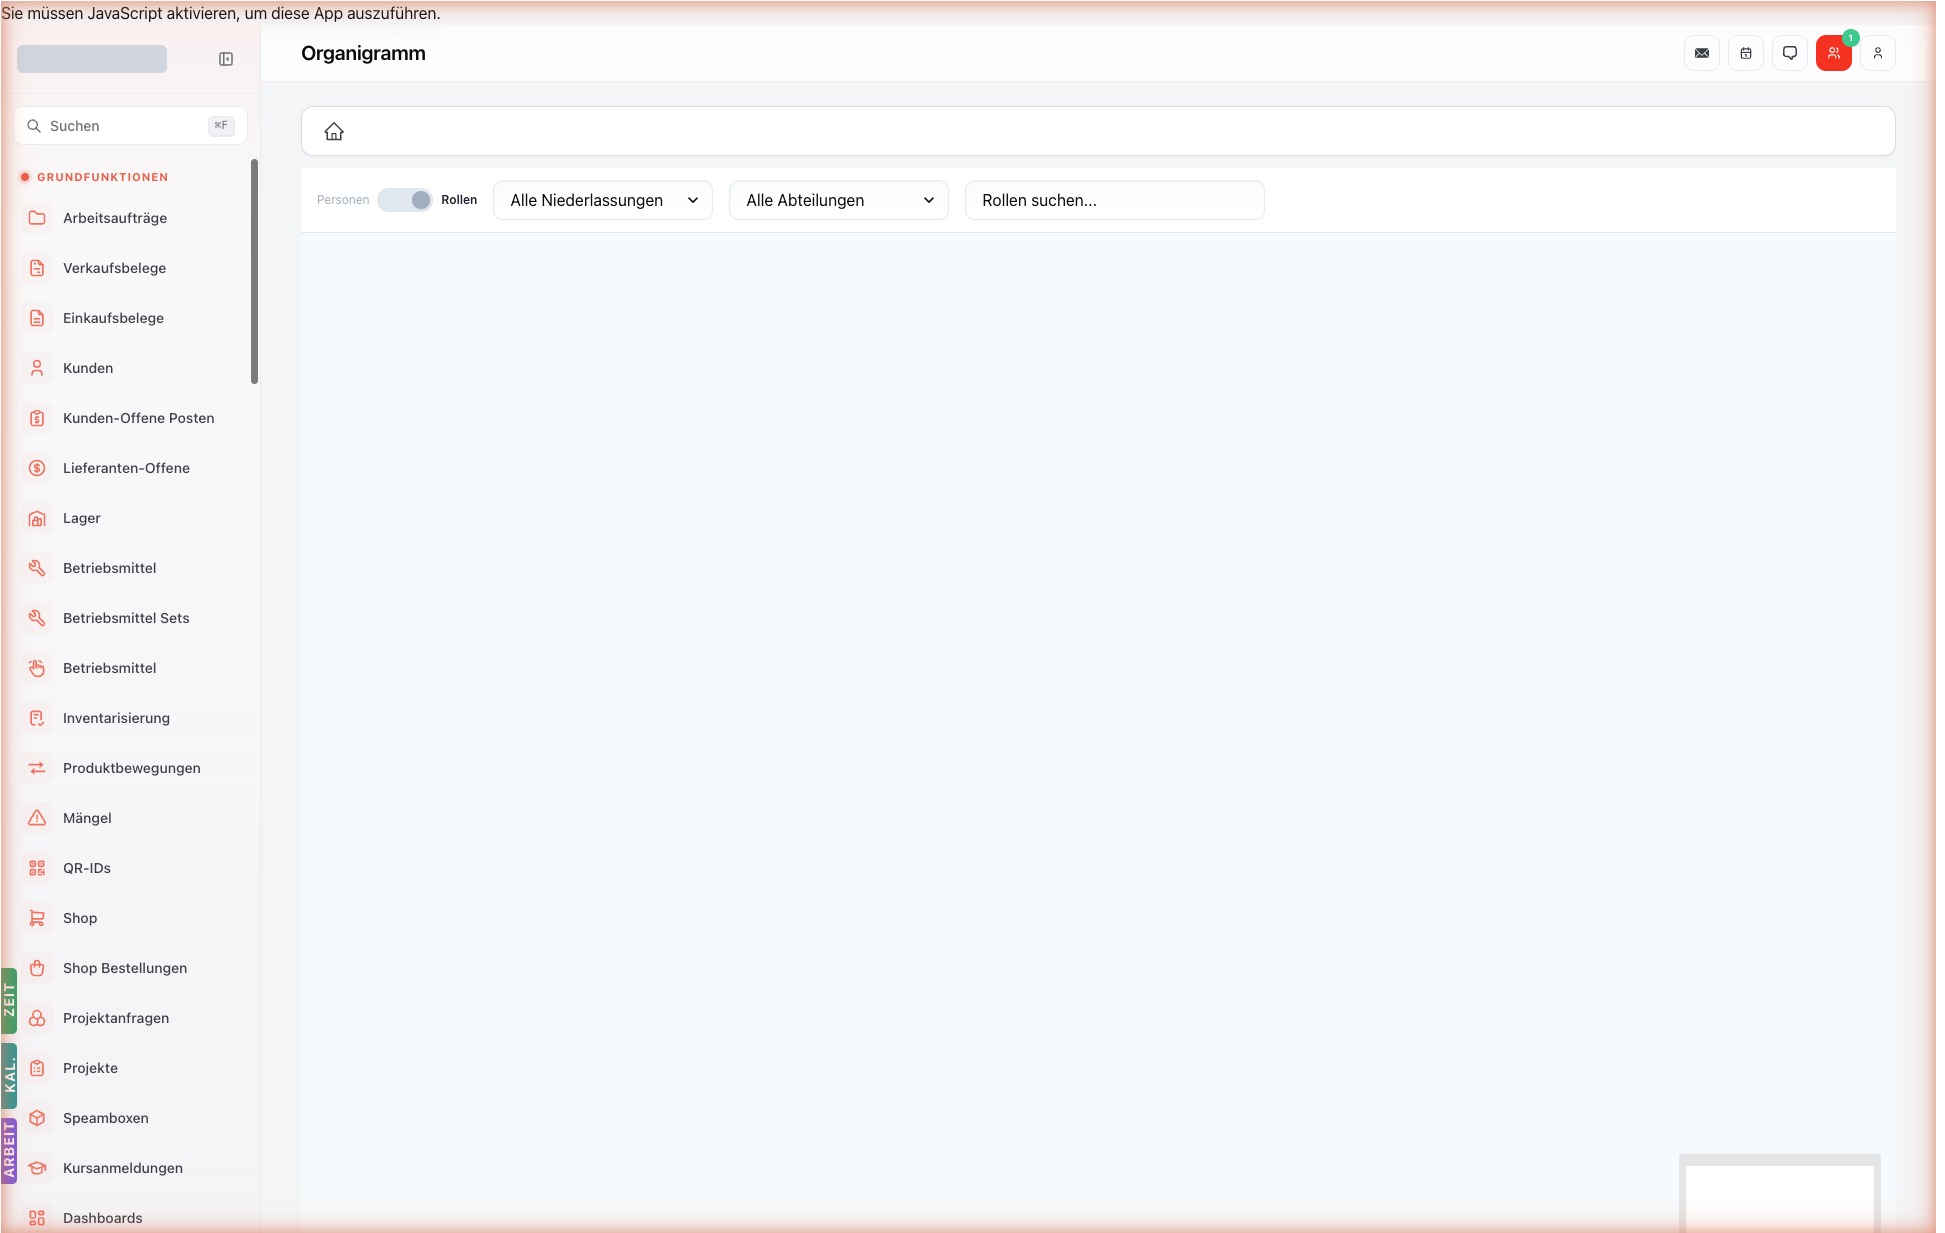Screen dimensions: 1945x1233
Task: Click the home breadcrumb icon
Action: click(334, 131)
